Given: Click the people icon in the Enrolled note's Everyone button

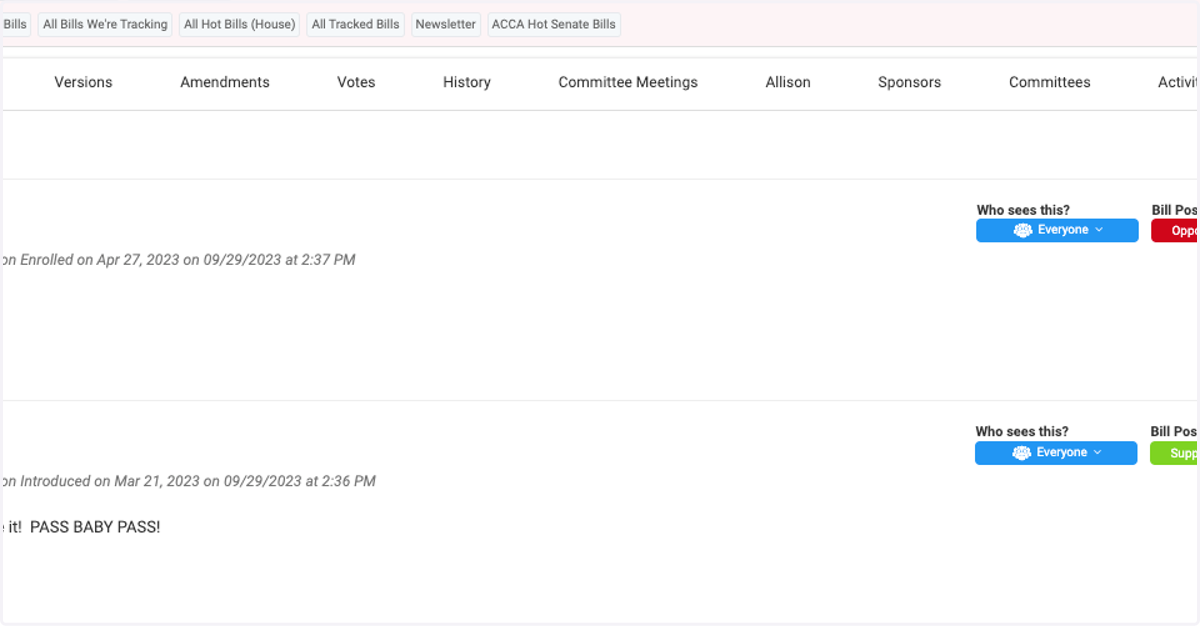Looking at the screenshot, I should (1023, 231).
